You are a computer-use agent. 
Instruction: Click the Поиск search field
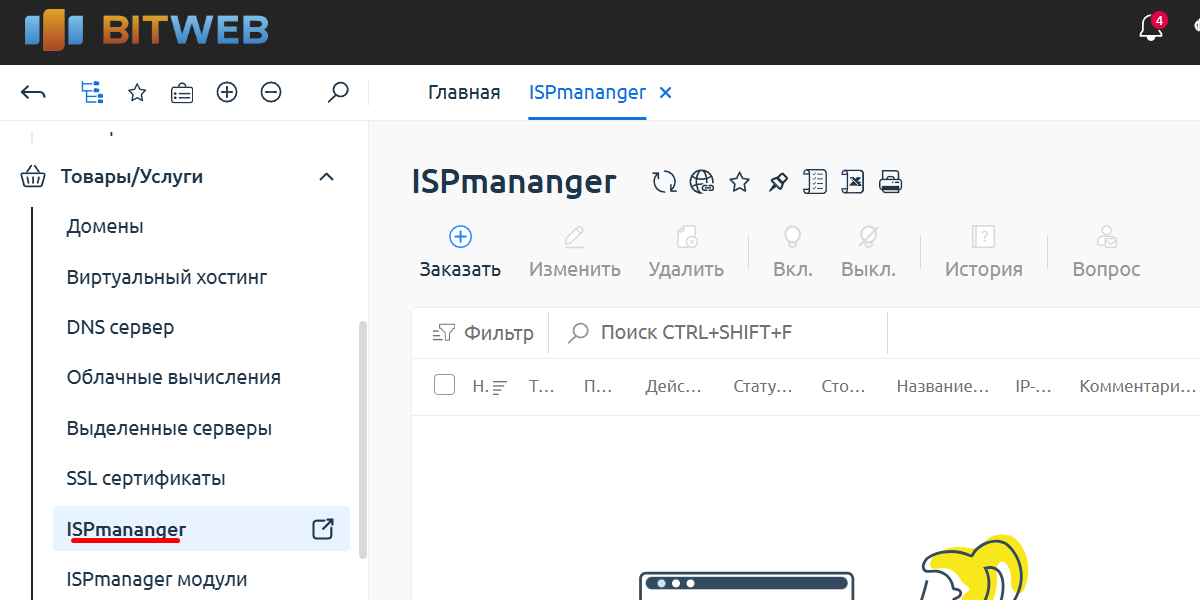720,333
